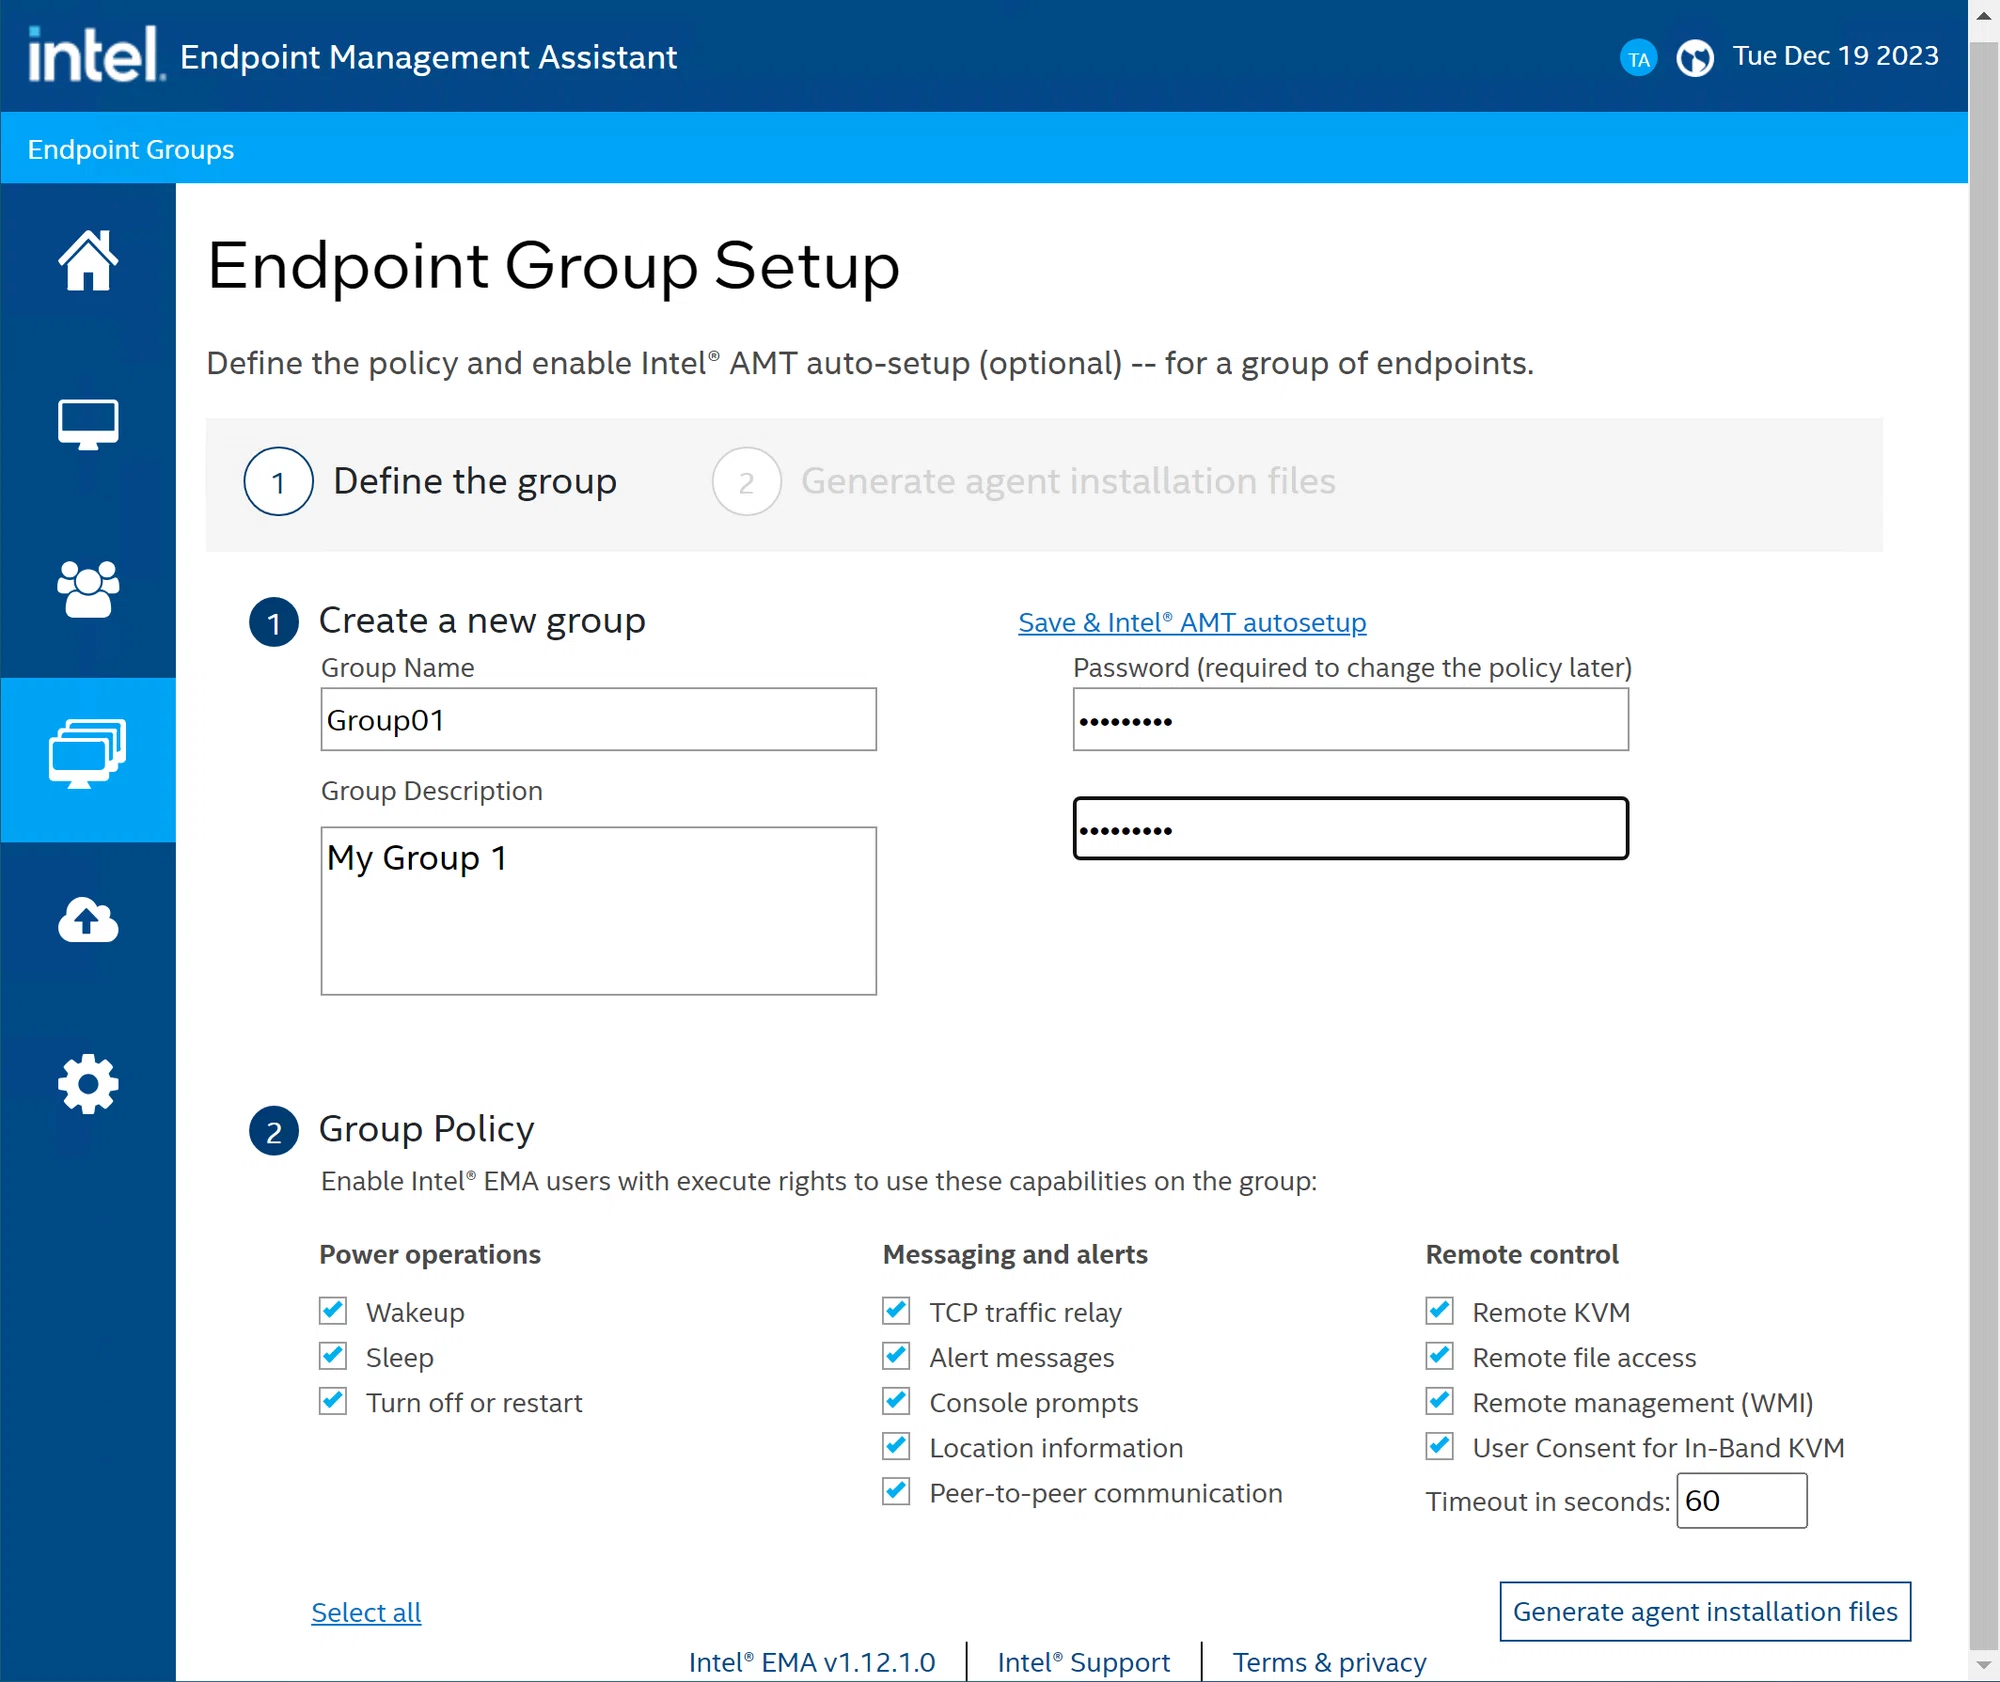The width and height of the screenshot is (2000, 1682).
Task: Click Generate agent installation files button
Action: [x=1705, y=1612]
